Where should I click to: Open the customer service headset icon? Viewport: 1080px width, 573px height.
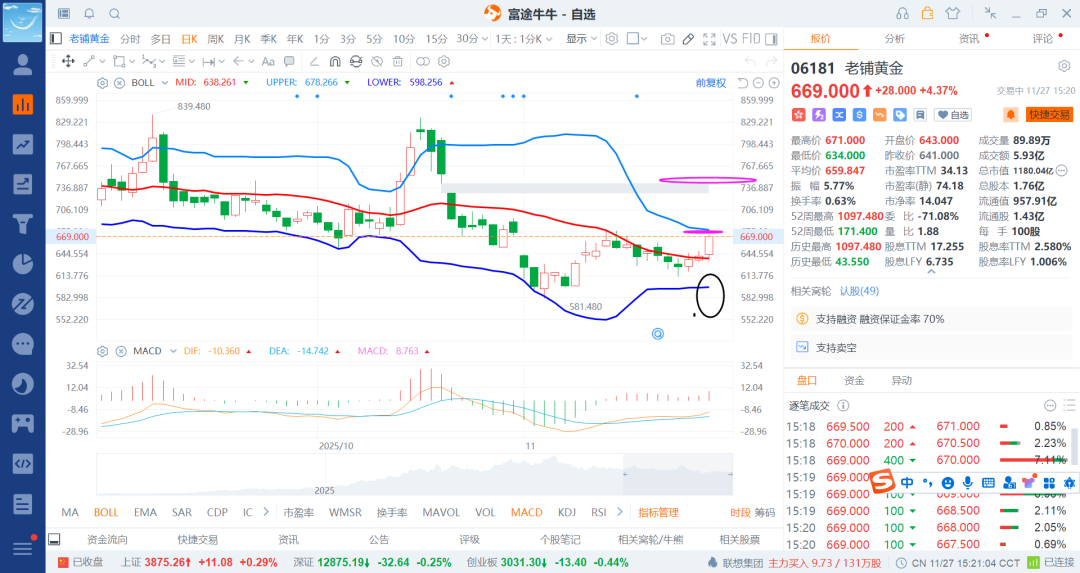tap(902, 14)
